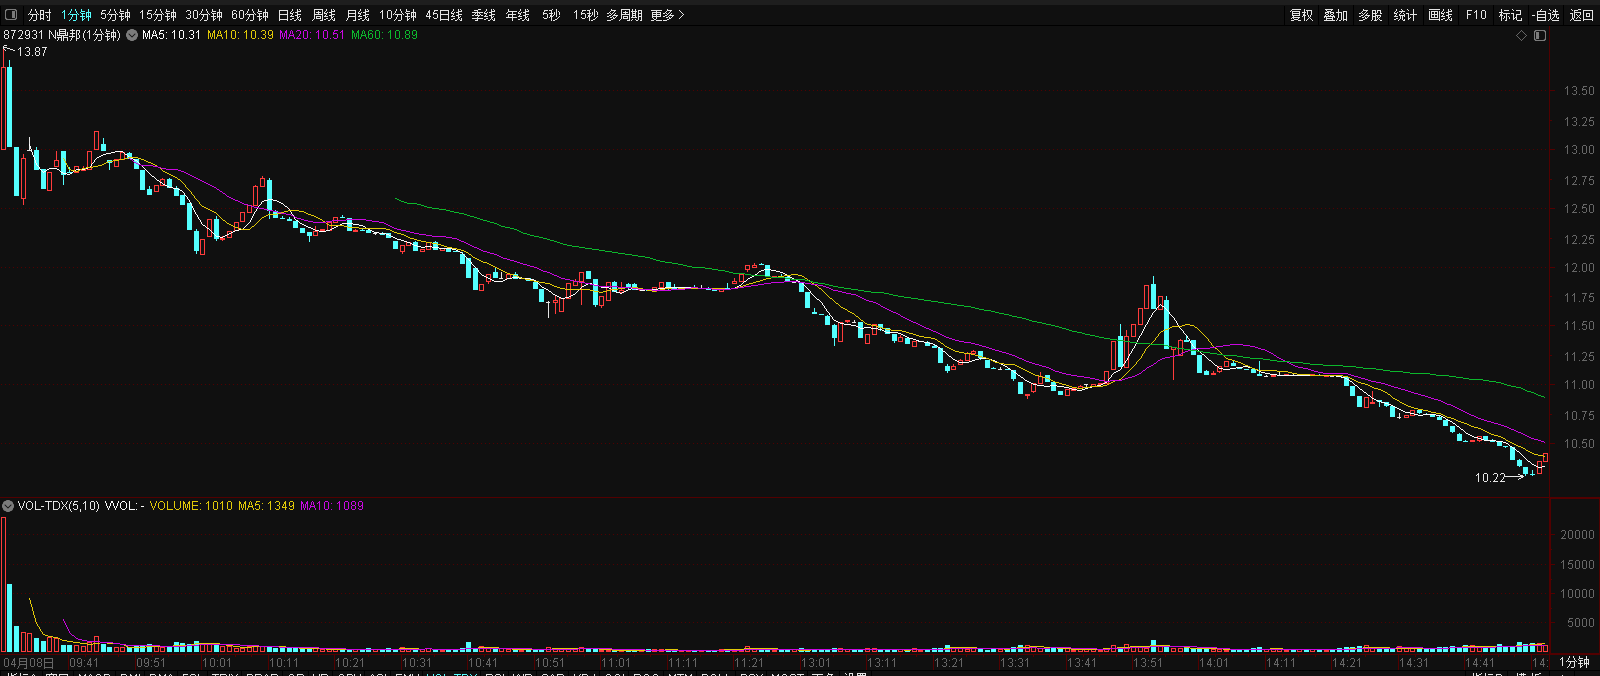Toggle the left side panel icon

11,15
